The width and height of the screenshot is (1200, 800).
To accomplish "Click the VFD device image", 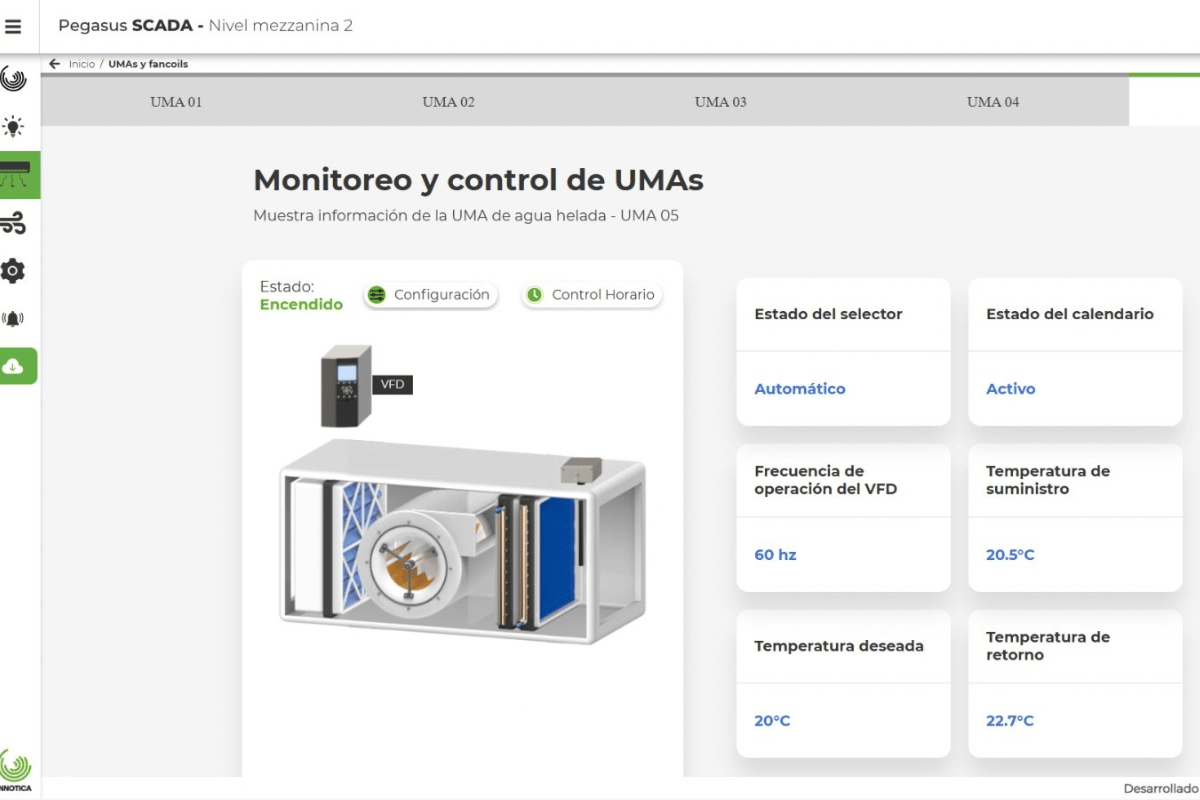I will [x=346, y=386].
